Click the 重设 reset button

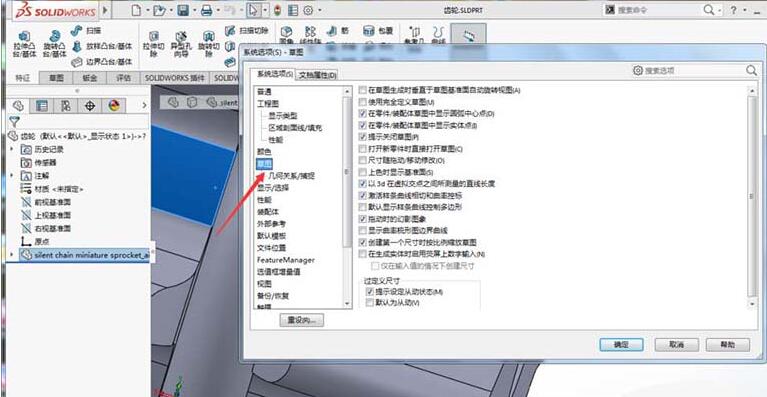click(x=302, y=320)
